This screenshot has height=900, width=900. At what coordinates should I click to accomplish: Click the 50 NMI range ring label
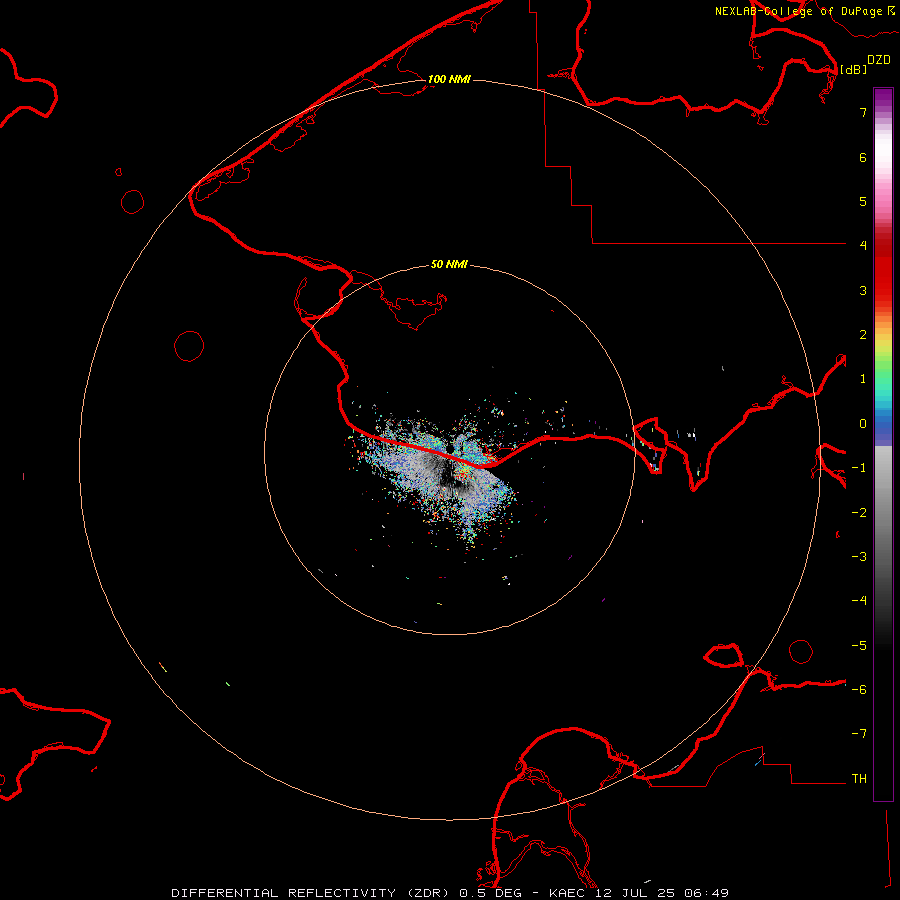click(x=449, y=264)
